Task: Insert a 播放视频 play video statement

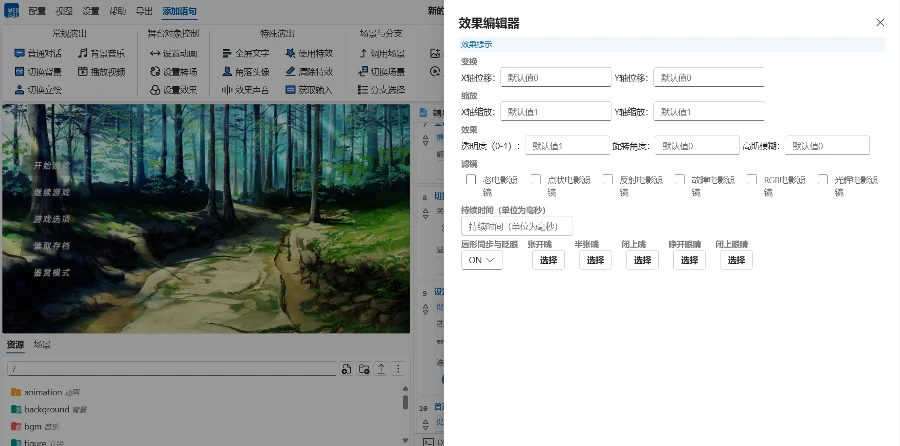Action: 101,72
